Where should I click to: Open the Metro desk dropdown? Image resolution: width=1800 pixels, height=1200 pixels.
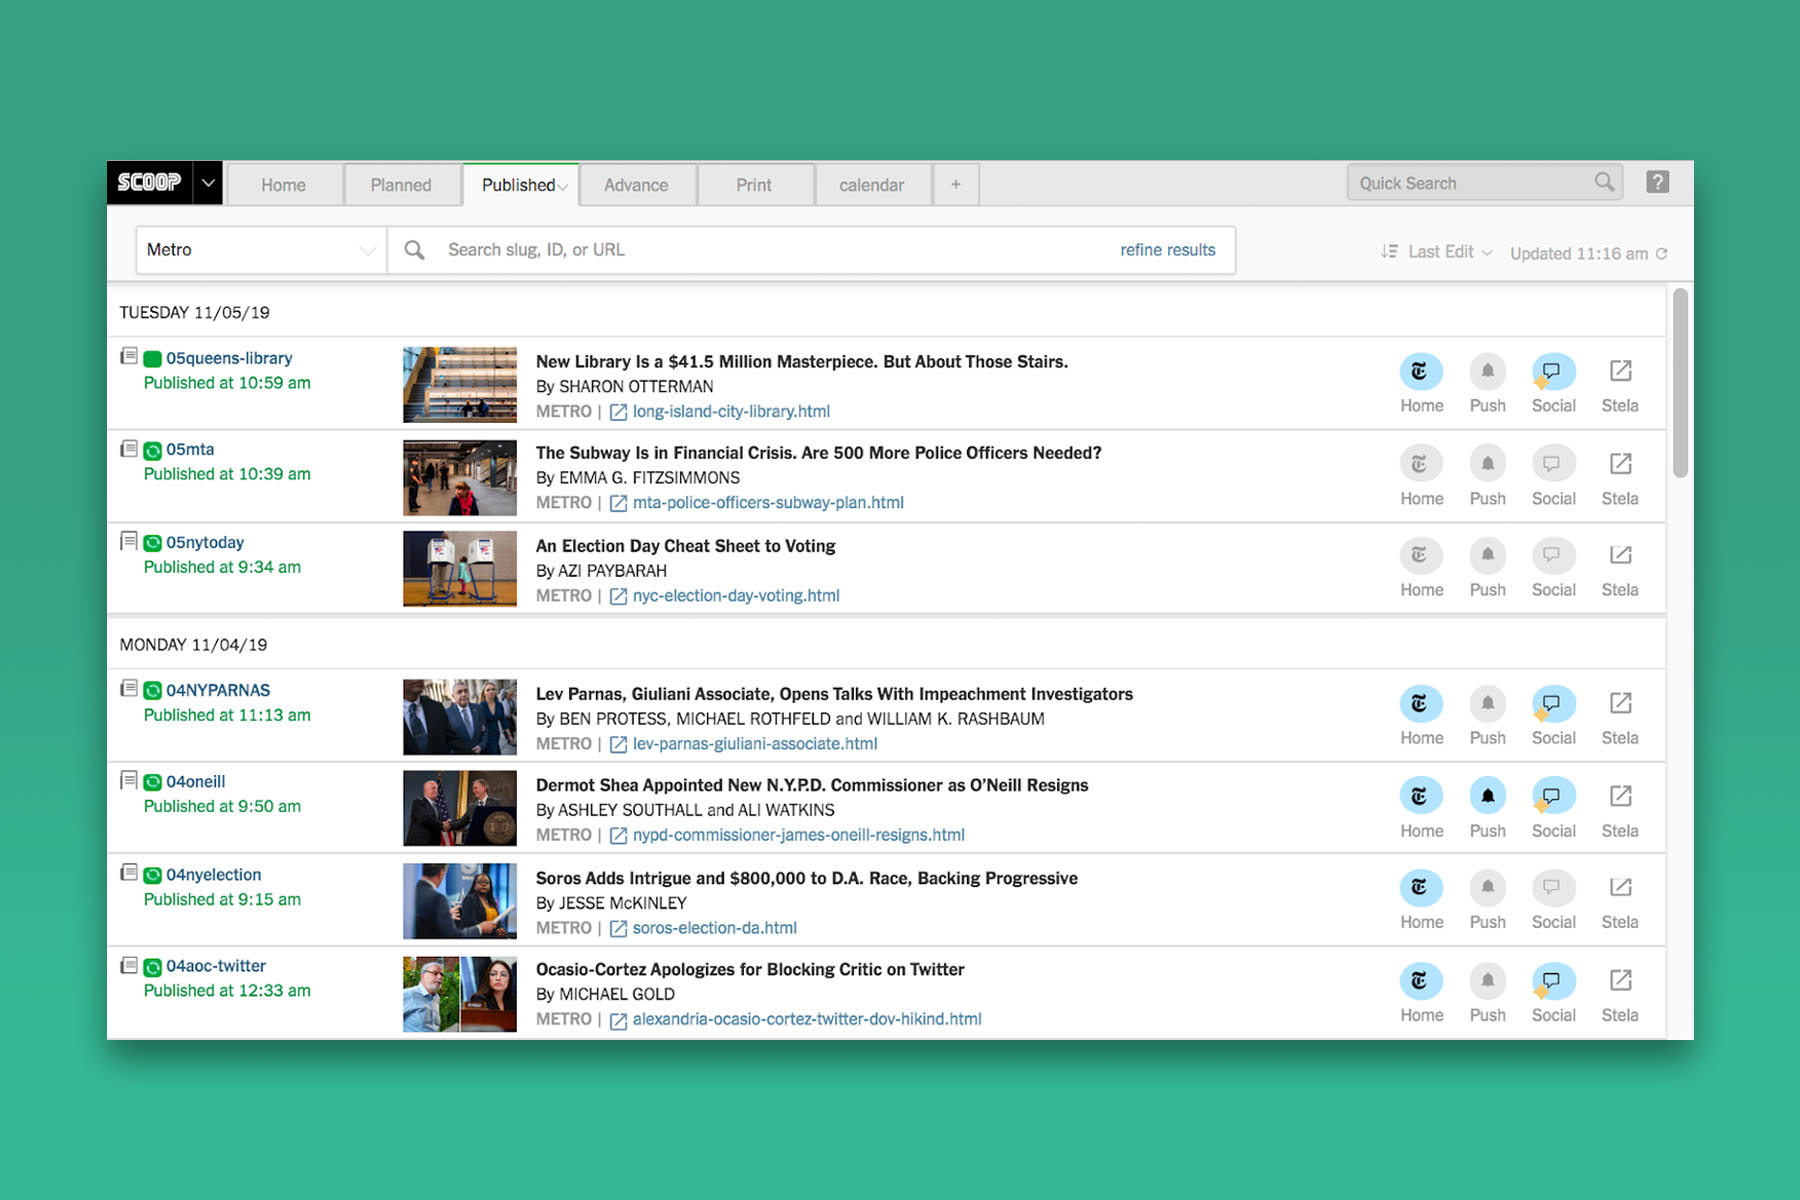[x=261, y=250]
